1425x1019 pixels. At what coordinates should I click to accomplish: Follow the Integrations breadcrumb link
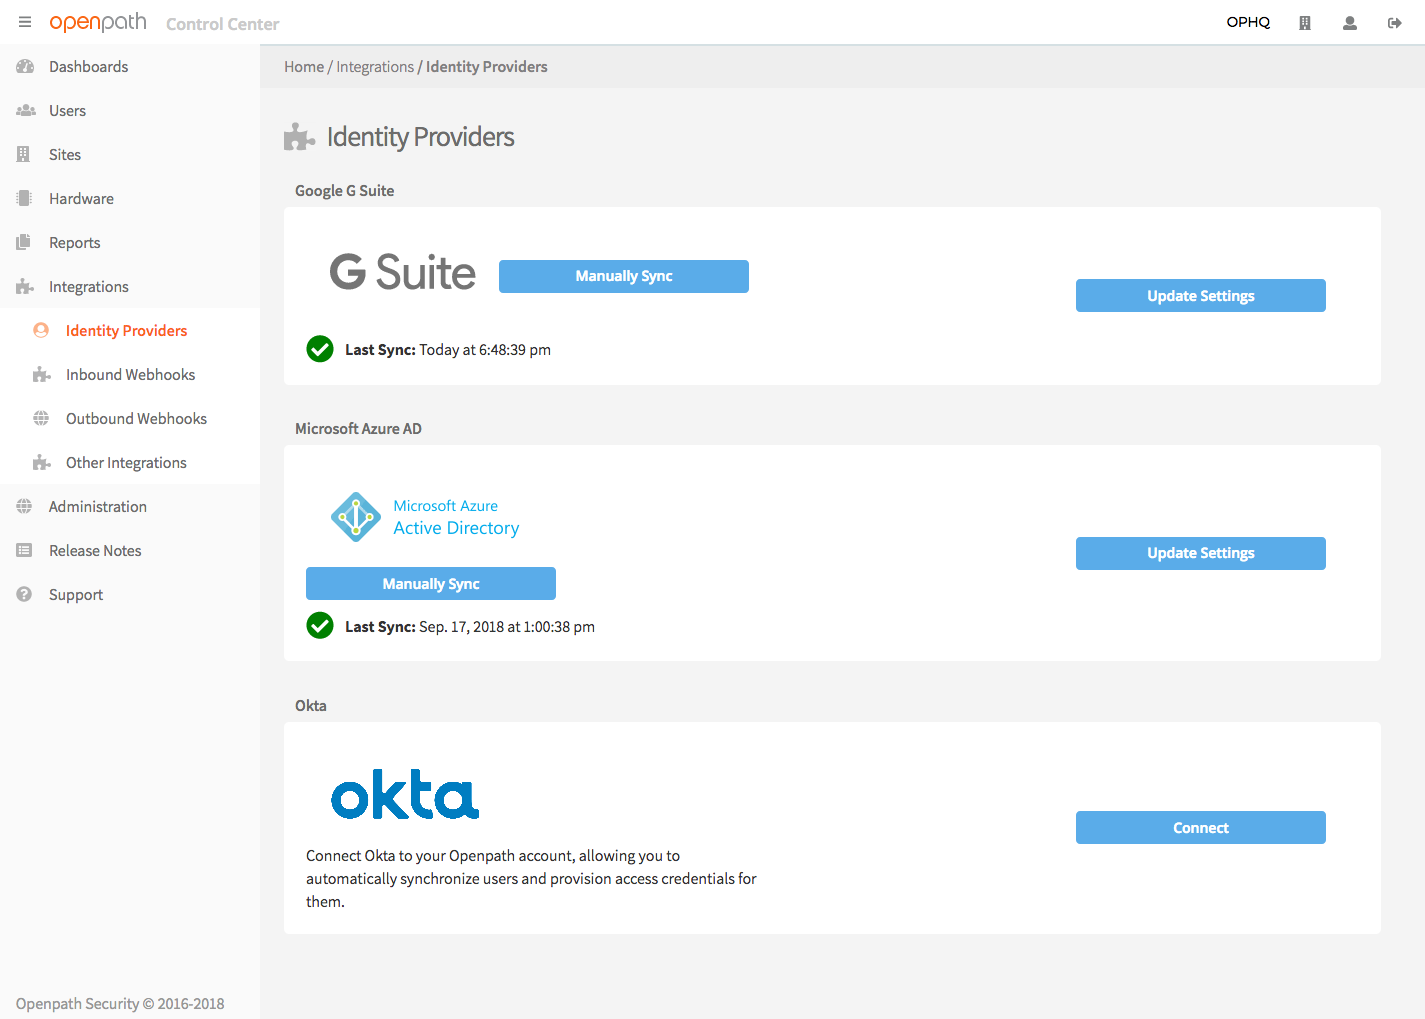(x=375, y=67)
